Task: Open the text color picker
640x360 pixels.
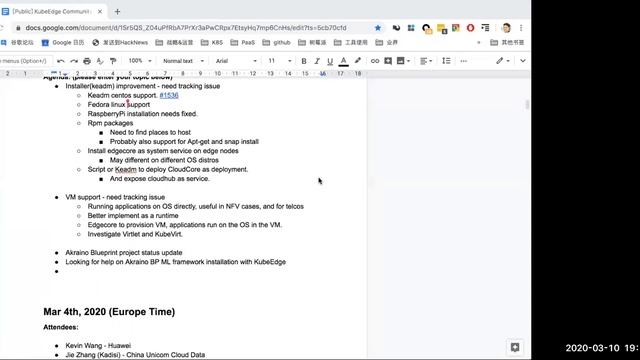Action: (x=344, y=61)
